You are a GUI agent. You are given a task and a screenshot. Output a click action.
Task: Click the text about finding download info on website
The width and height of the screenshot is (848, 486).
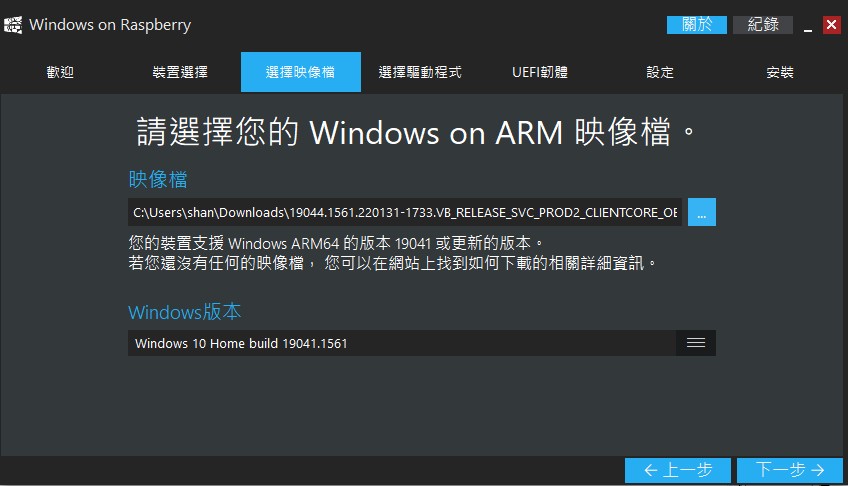[x=393, y=263]
